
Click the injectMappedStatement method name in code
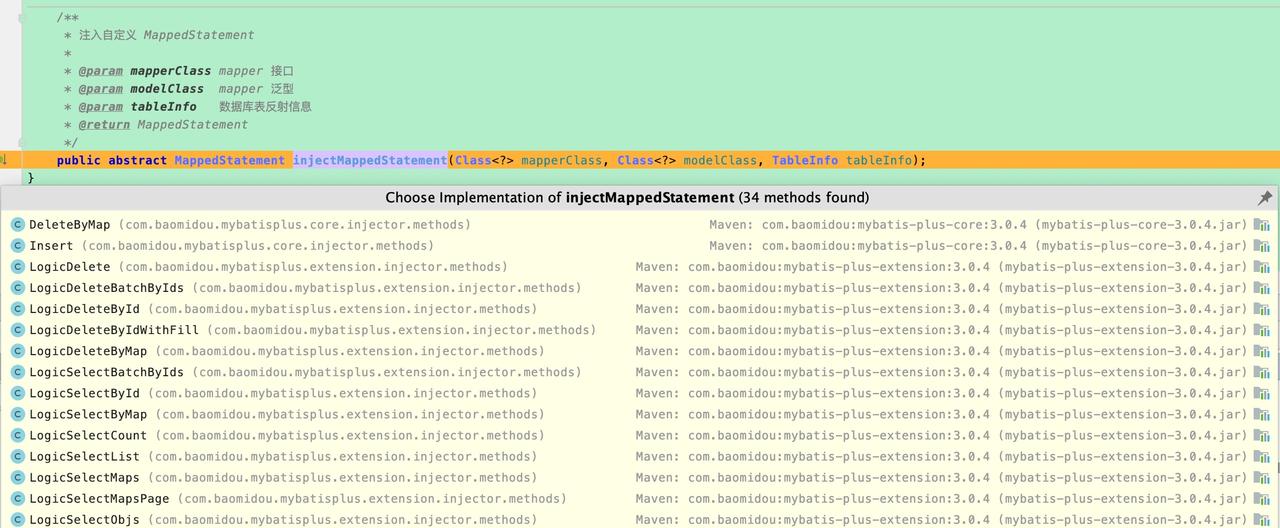coord(370,160)
